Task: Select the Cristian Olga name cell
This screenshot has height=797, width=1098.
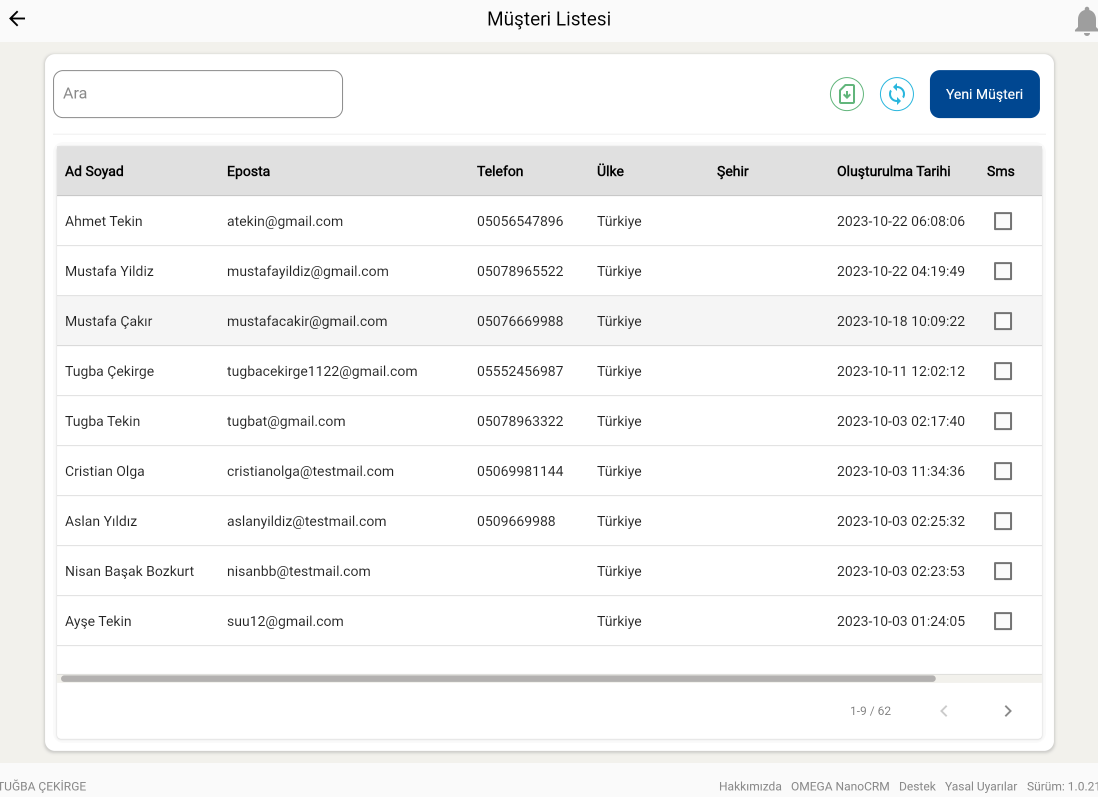Action: (104, 471)
